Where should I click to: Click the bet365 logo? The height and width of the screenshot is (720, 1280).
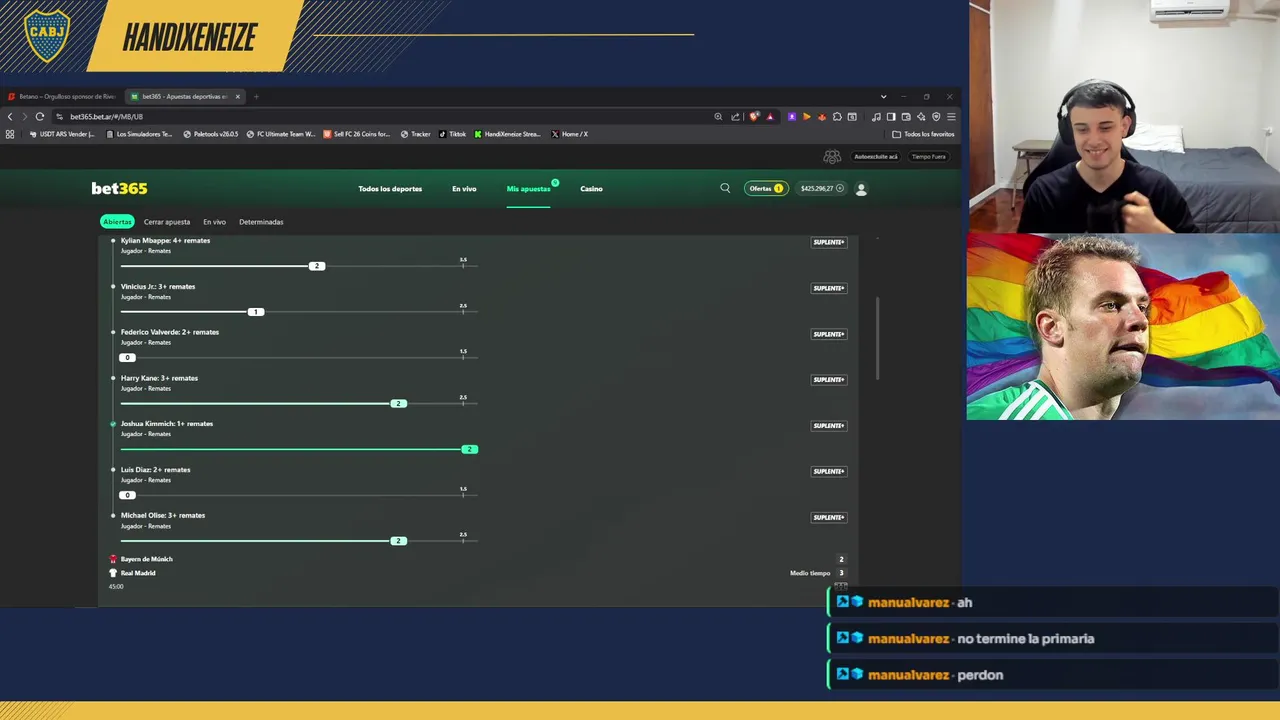tap(119, 188)
